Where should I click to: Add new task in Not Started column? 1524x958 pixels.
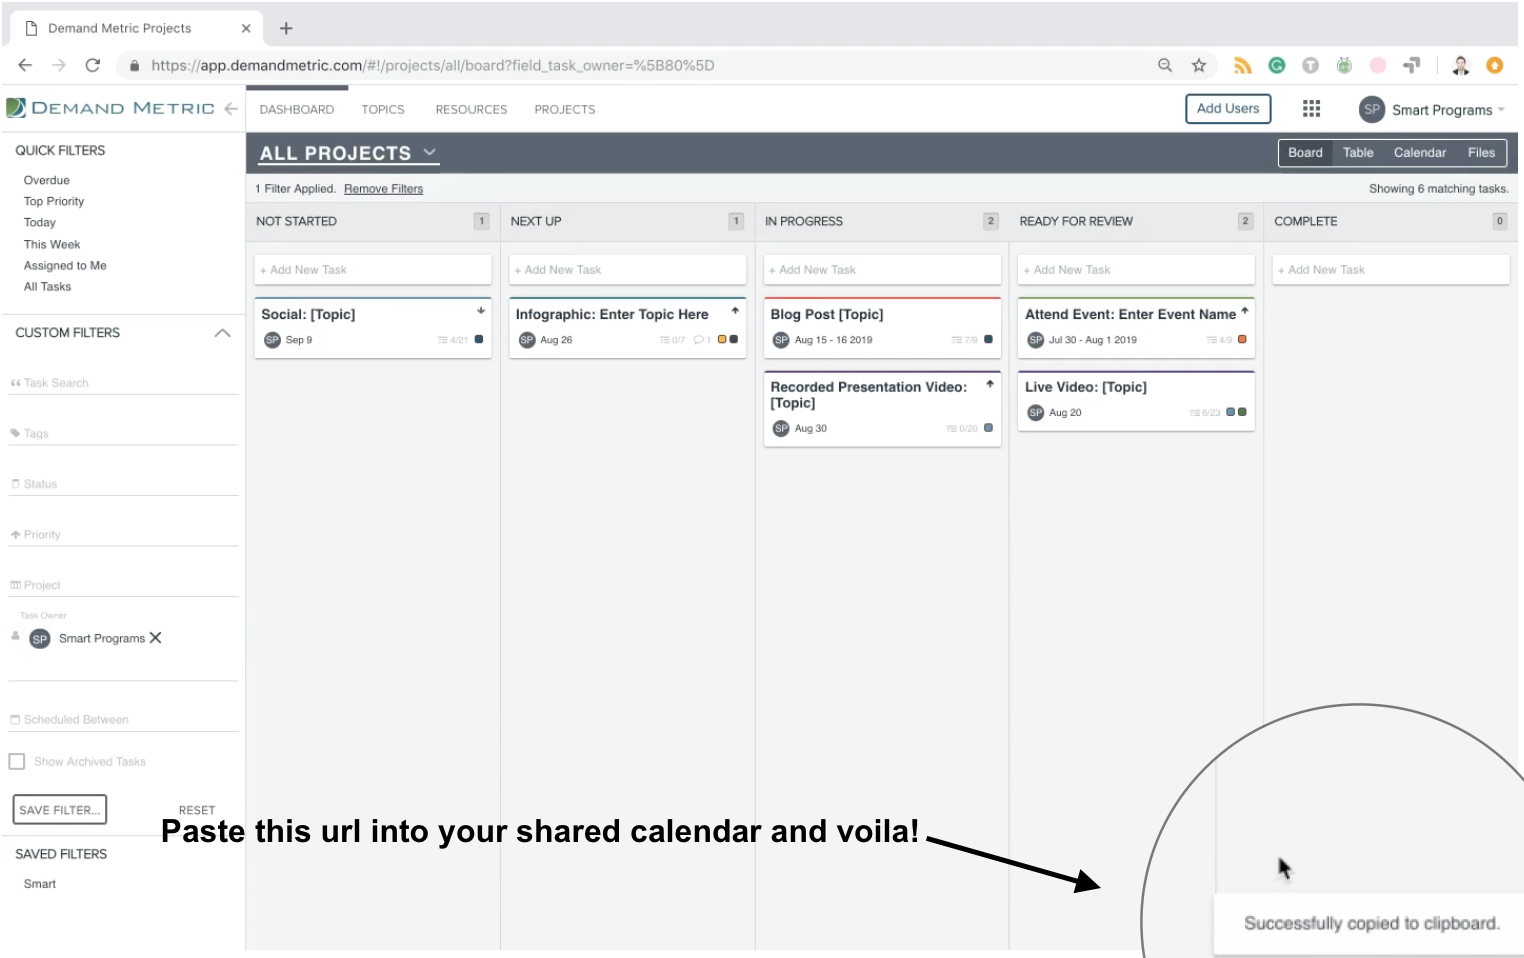click(x=373, y=270)
